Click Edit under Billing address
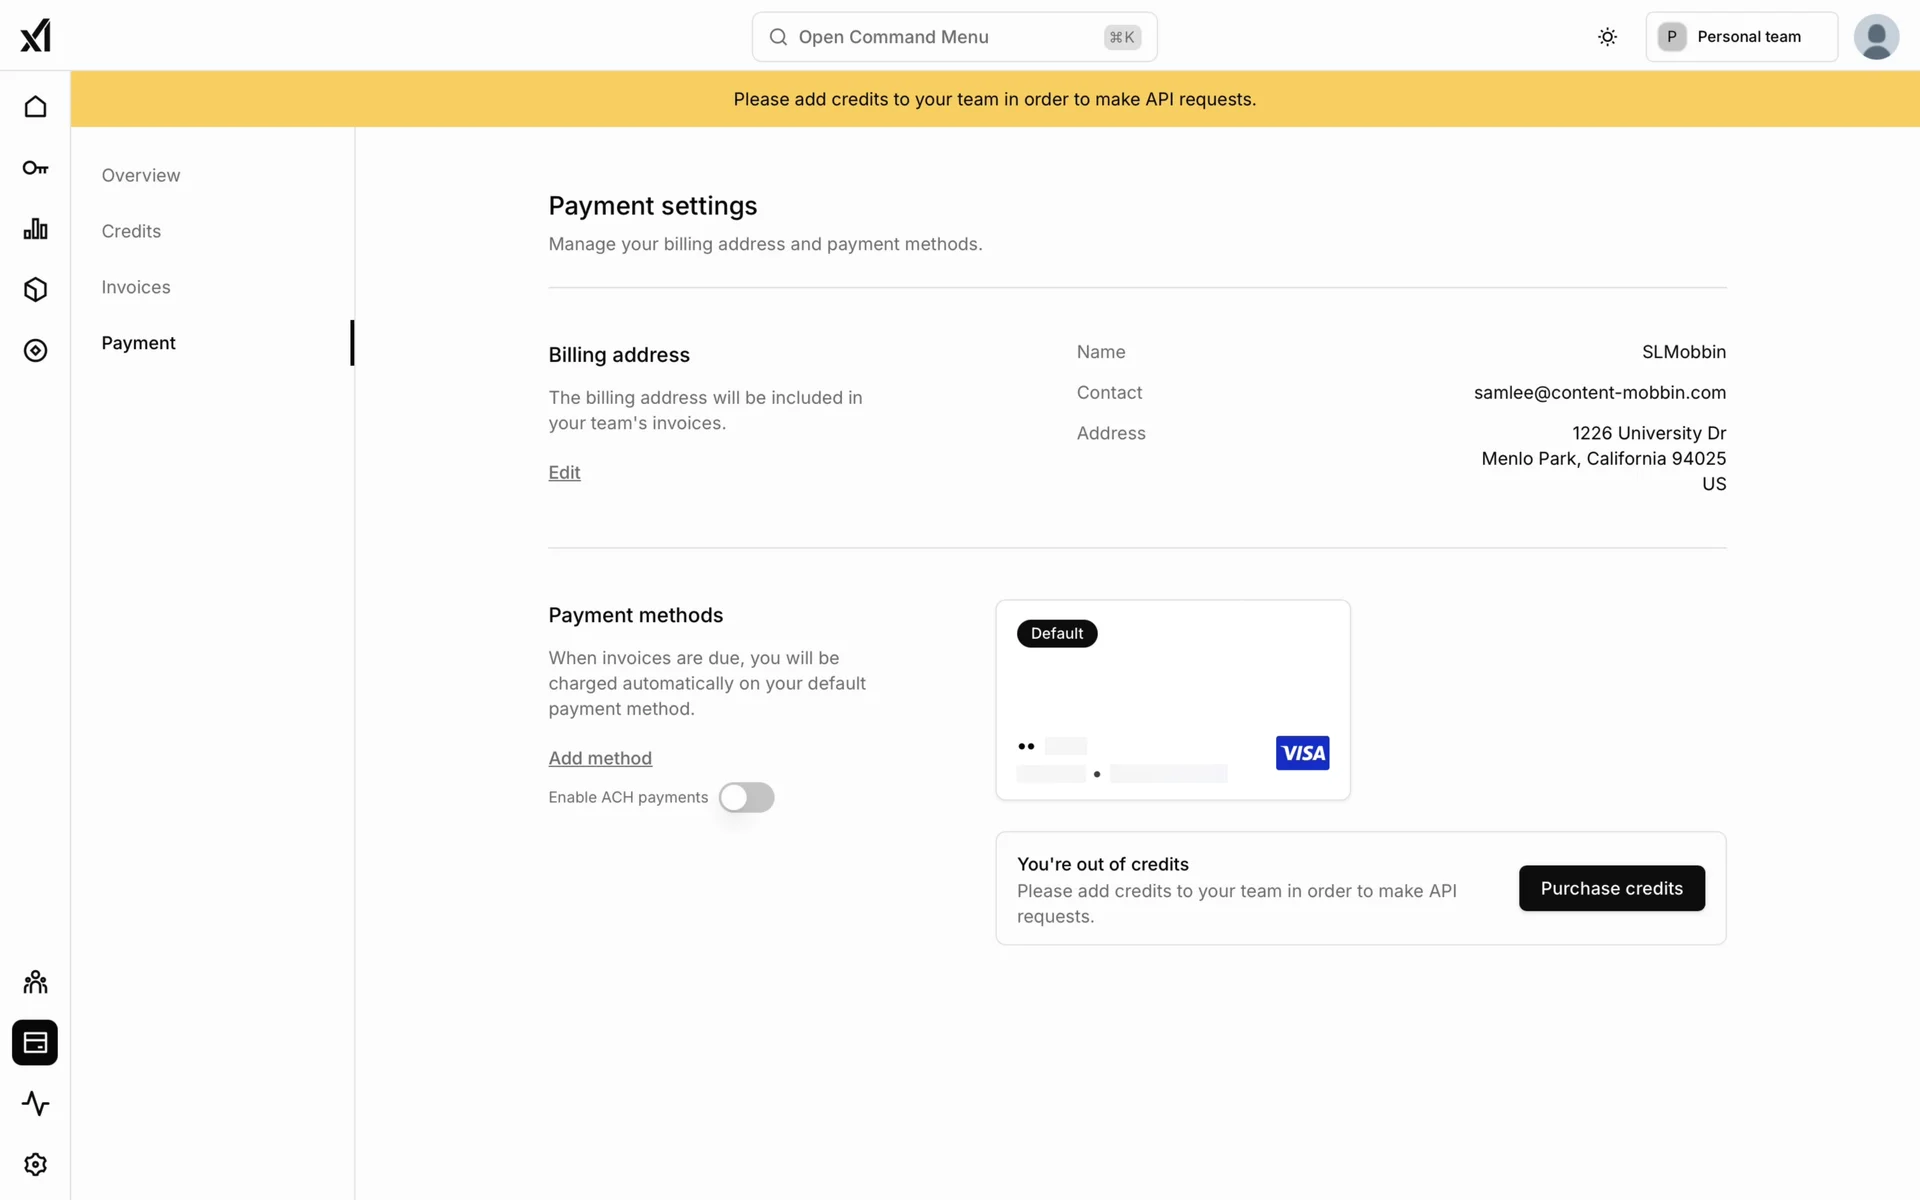 (564, 472)
